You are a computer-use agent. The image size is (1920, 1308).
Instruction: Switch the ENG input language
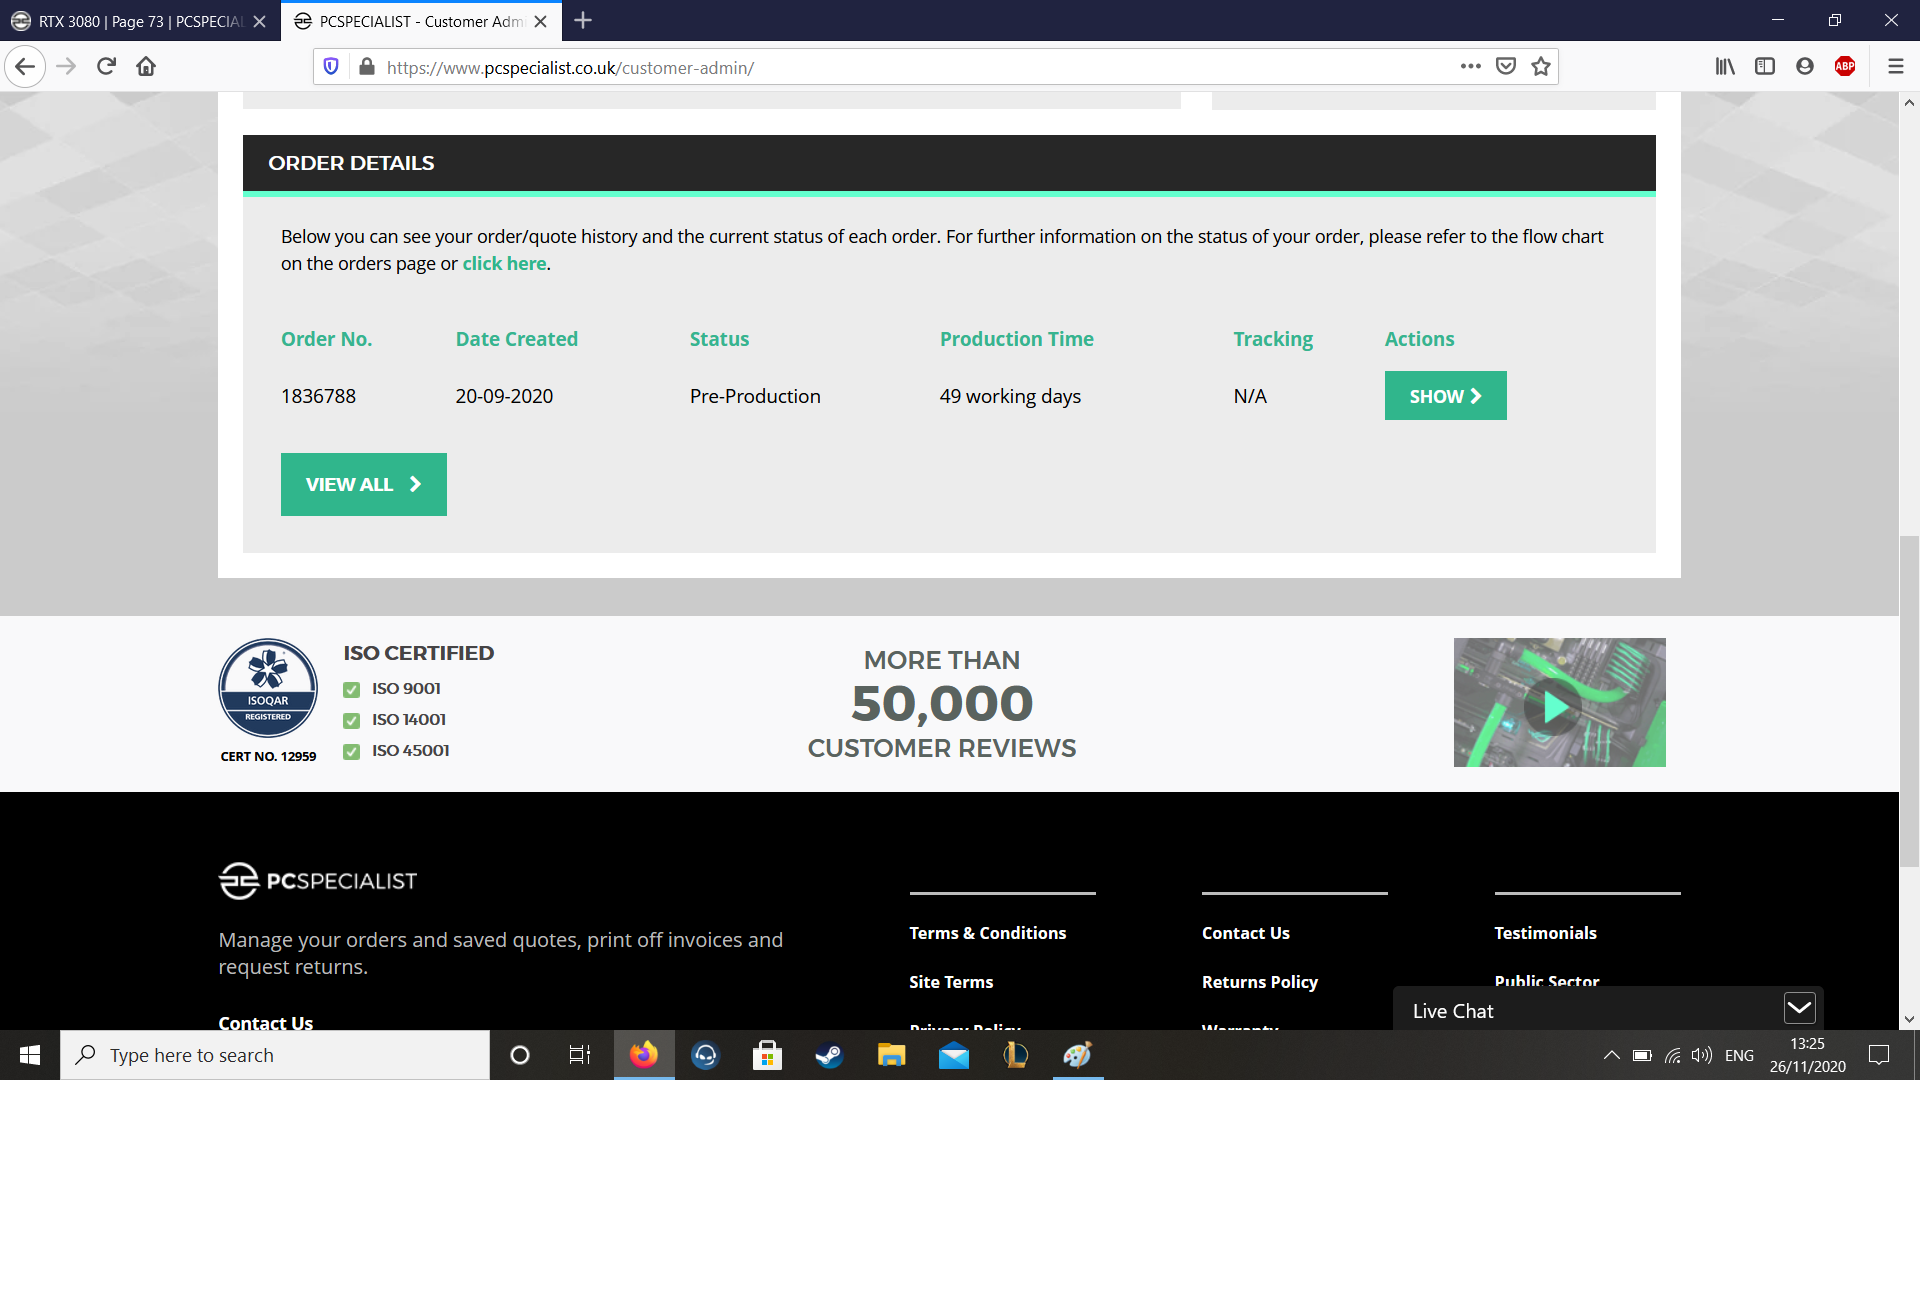pos(1739,1055)
